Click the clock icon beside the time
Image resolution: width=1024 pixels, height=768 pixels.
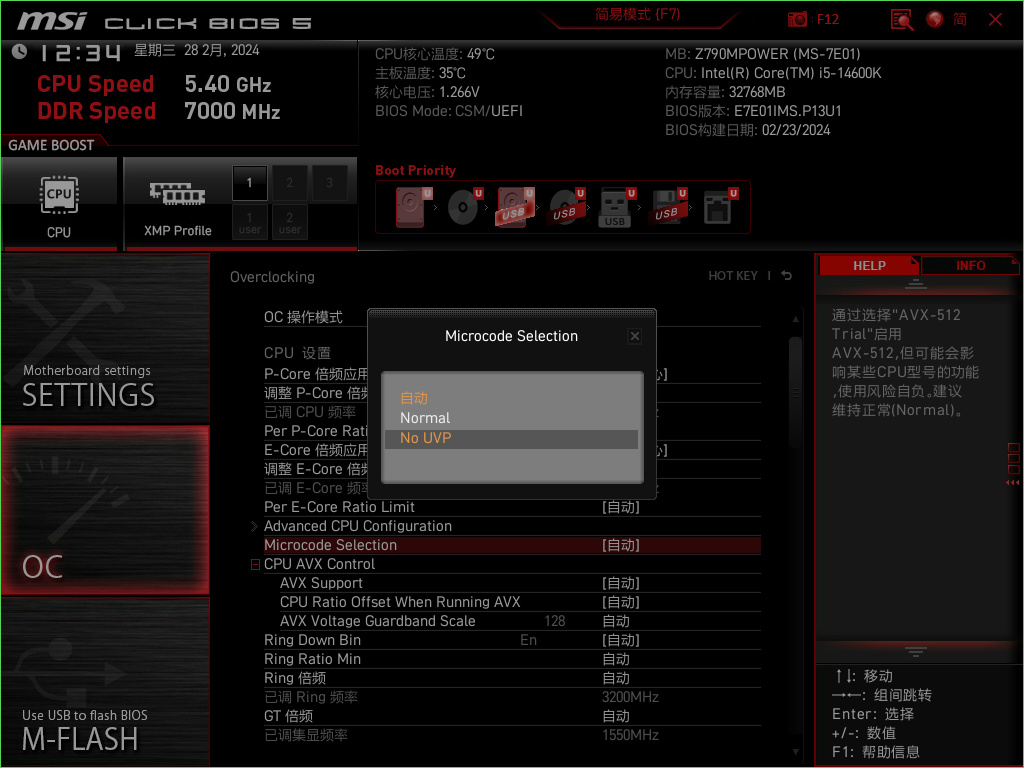click(x=20, y=51)
